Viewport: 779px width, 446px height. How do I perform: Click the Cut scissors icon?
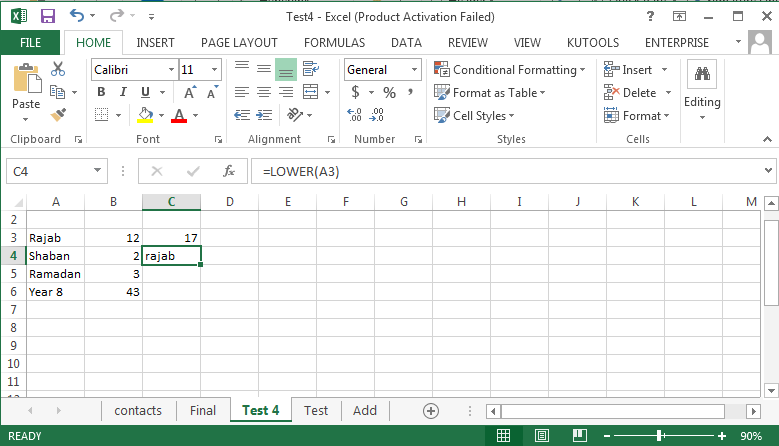pos(58,69)
